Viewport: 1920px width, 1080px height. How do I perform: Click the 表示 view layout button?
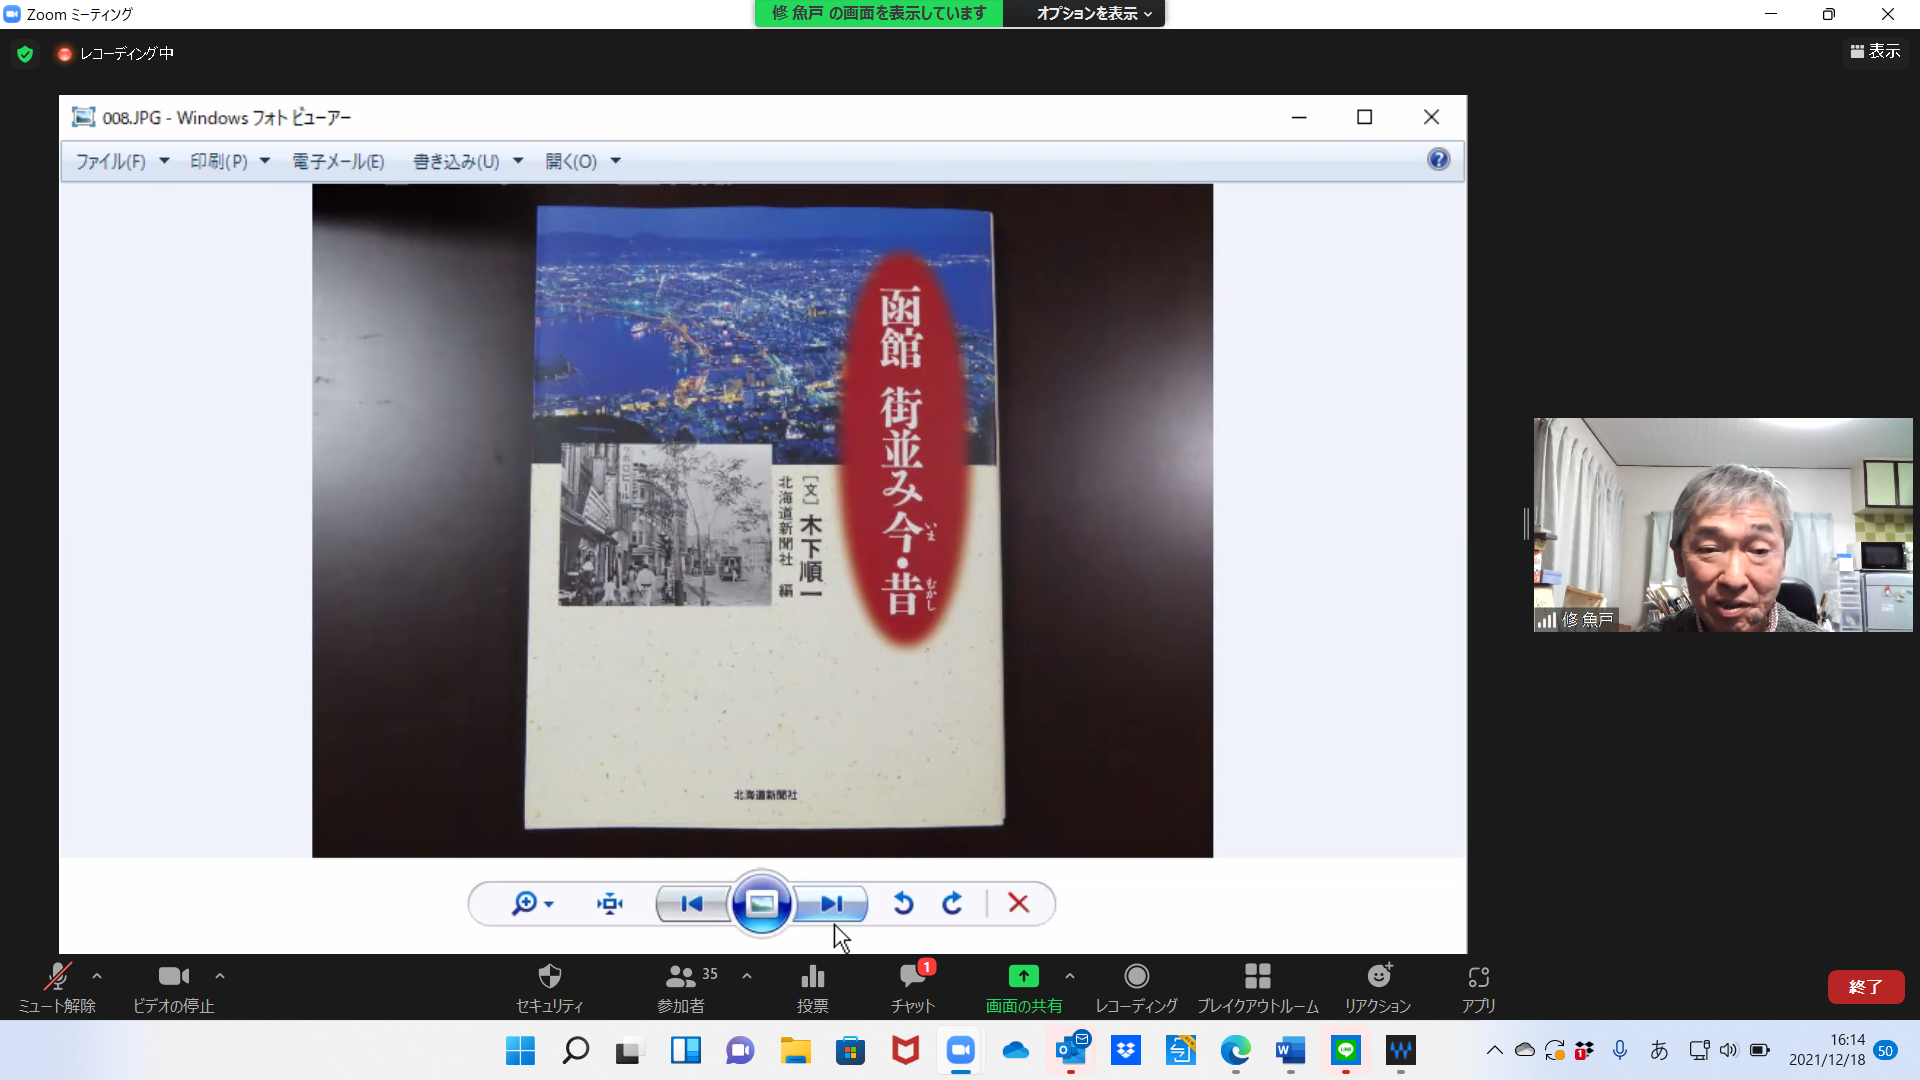click(x=1875, y=51)
